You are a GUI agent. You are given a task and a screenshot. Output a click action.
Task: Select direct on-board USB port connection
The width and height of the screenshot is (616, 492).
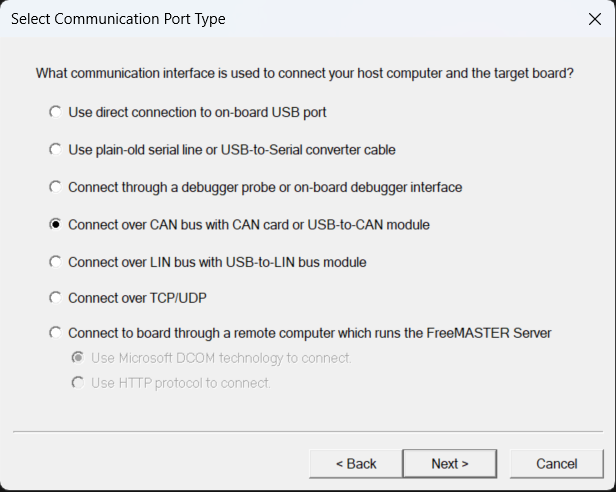tap(55, 113)
